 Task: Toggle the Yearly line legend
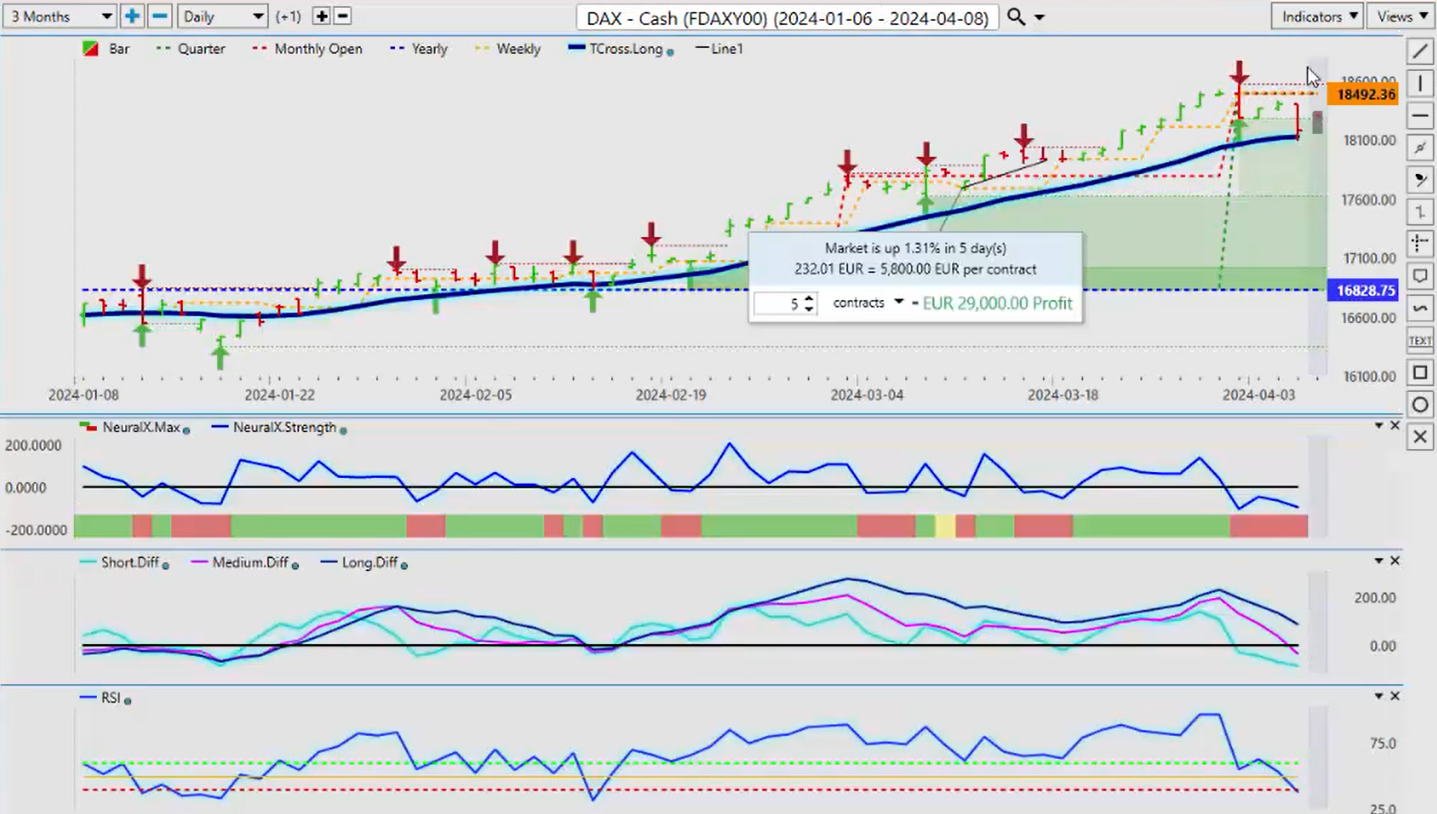pos(417,48)
